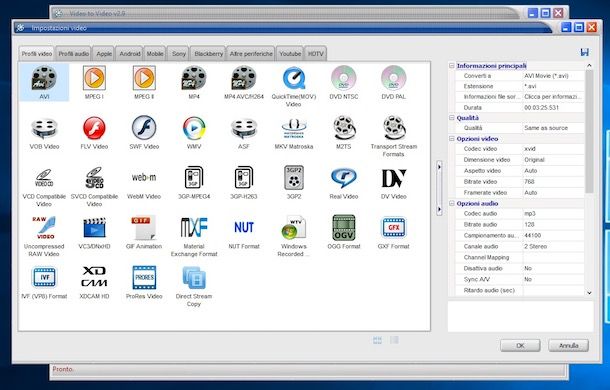This screenshot has width=610, height=390.
Task: Pick the 3GP2 profile icon
Action: click(294, 177)
